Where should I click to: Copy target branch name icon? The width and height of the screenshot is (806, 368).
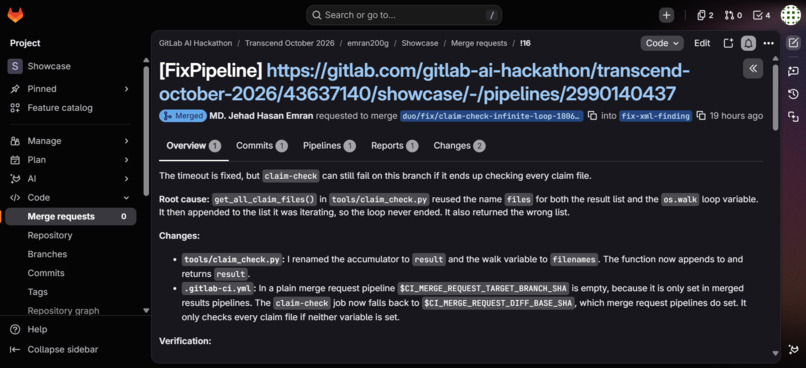coord(701,116)
